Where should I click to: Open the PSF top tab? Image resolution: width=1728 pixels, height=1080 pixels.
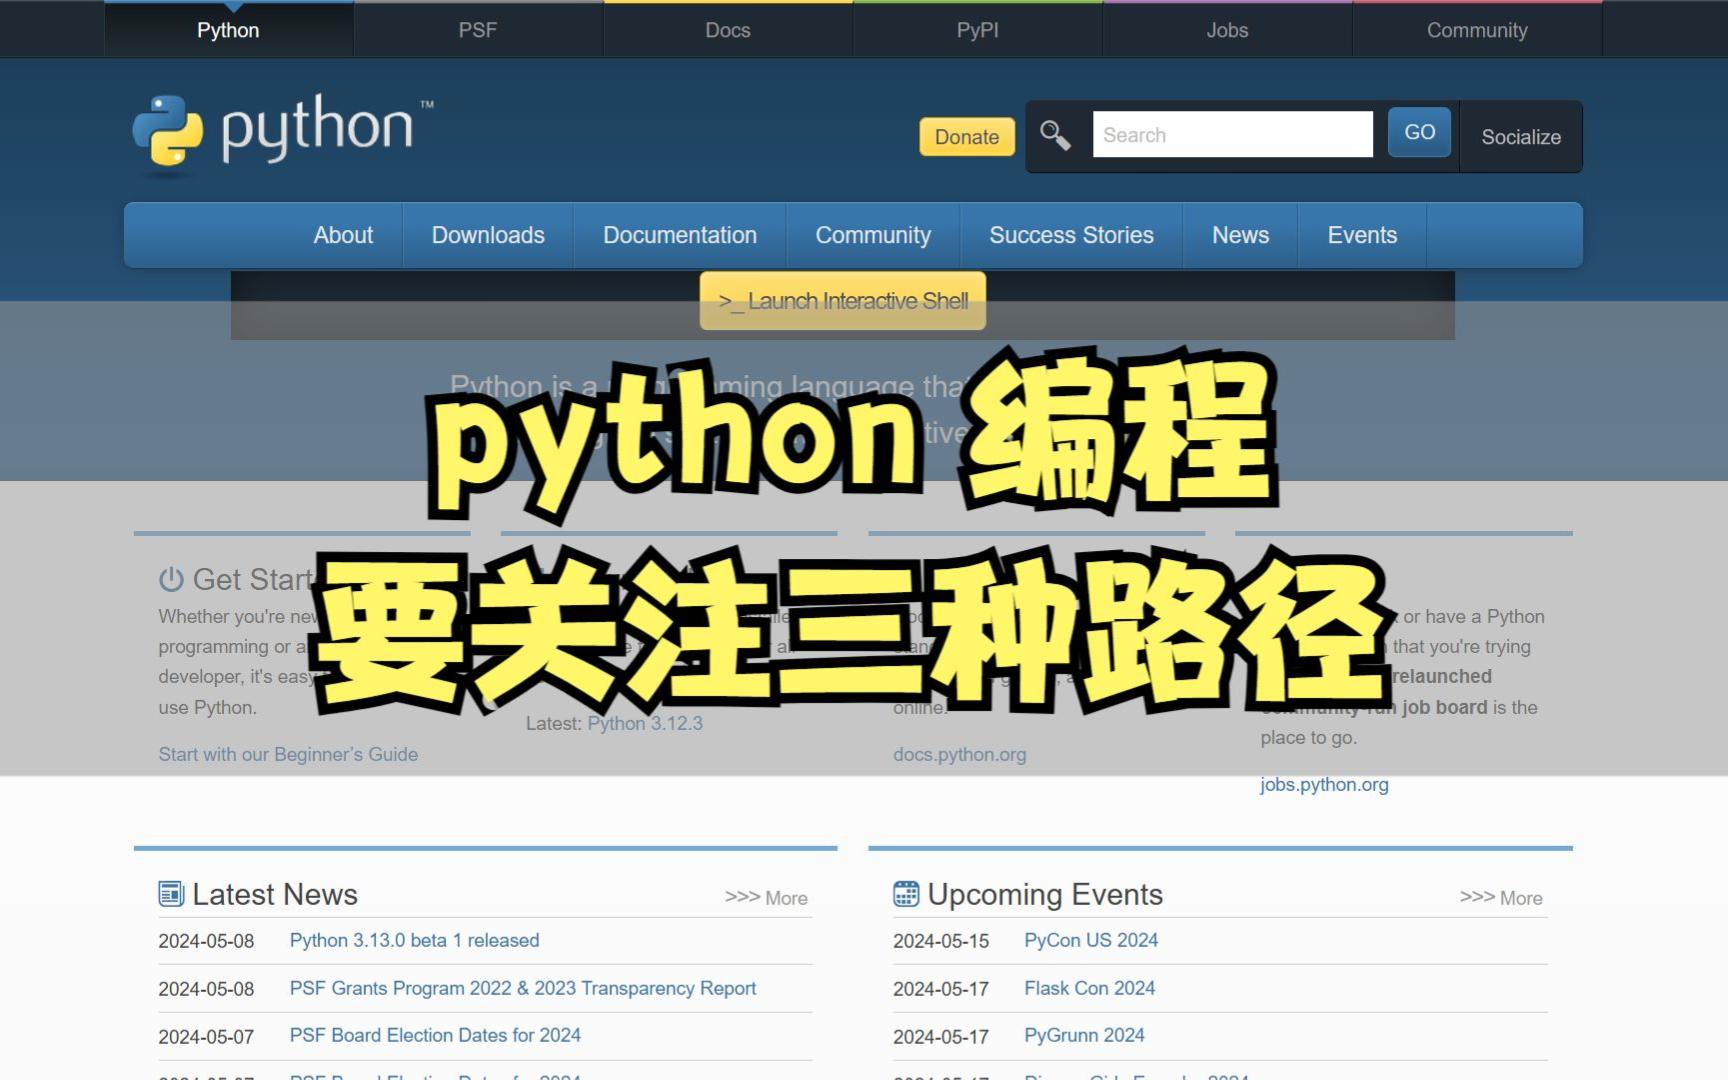coord(478,30)
